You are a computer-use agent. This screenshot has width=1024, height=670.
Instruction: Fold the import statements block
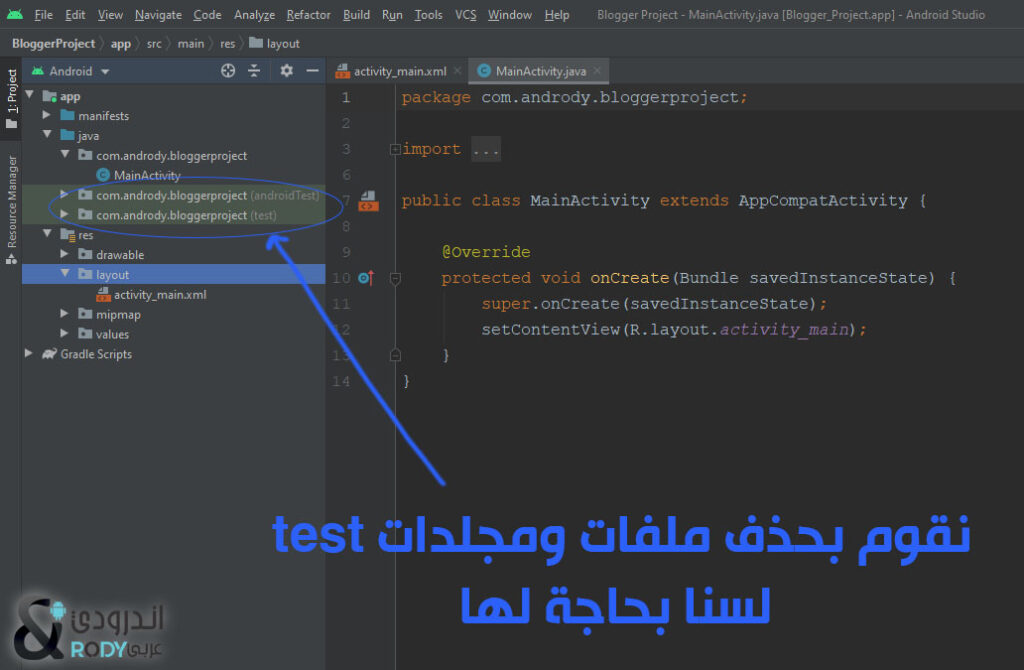coord(395,150)
